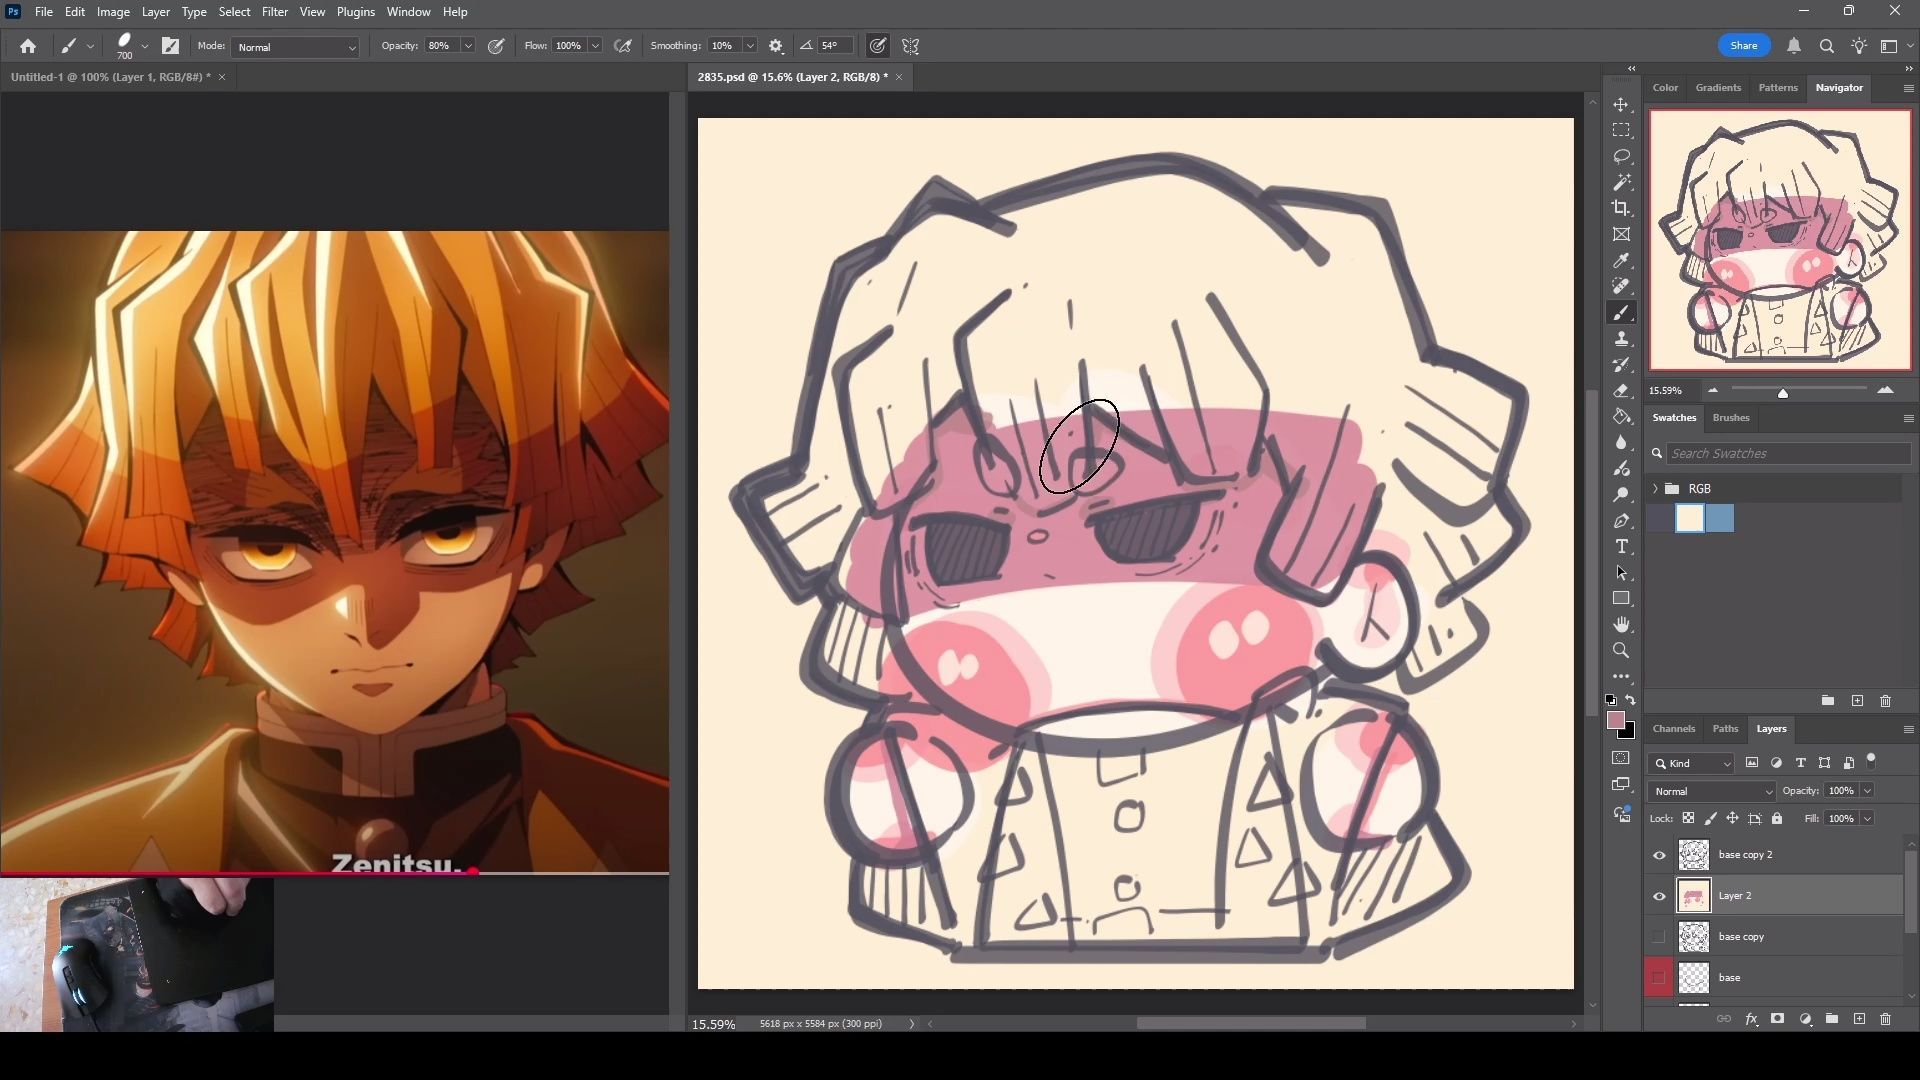Select the Move tool
1920x1080 pixels.
pyautogui.click(x=1621, y=105)
